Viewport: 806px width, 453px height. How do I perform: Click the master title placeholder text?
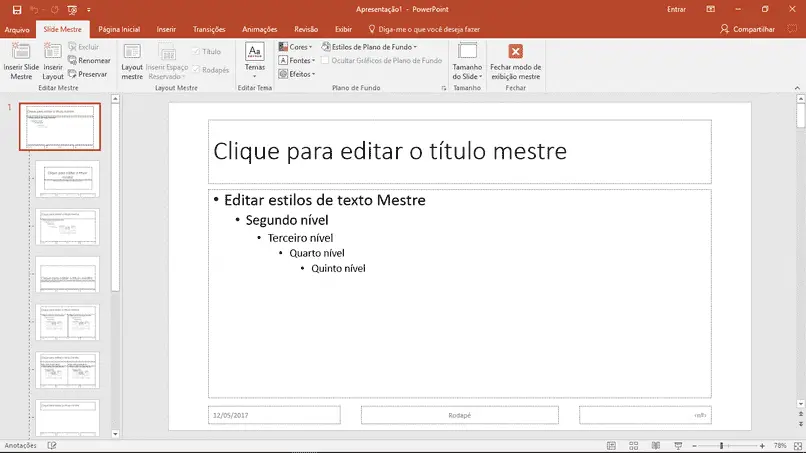tap(390, 151)
